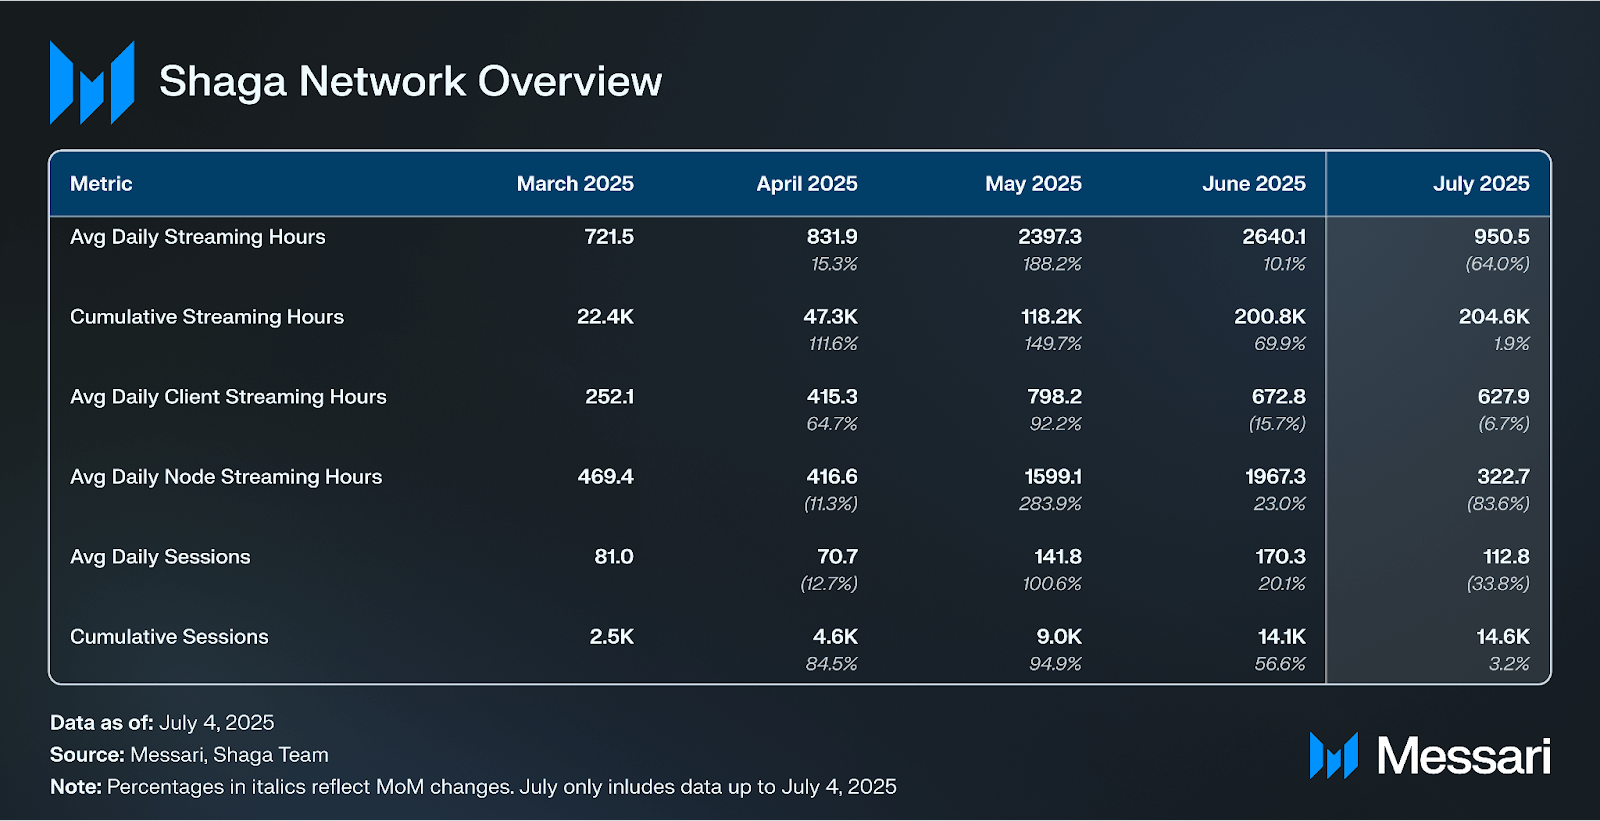This screenshot has height=821, width=1600.
Task: Click the 'Metric' column header
Action: [x=101, y=184]
